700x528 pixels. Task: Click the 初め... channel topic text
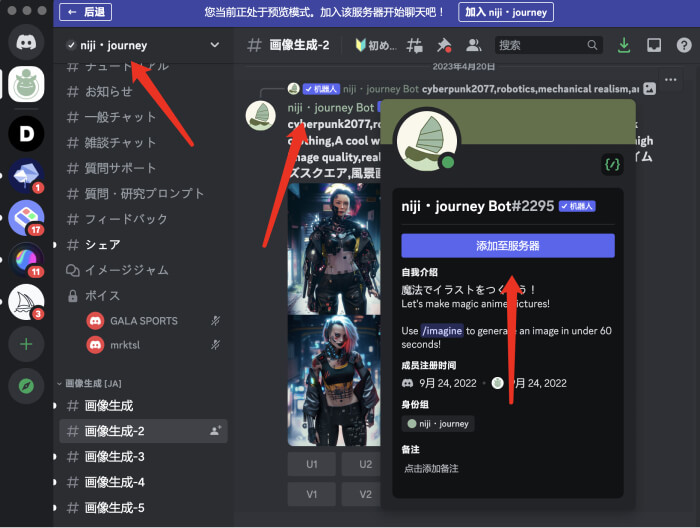pyautogui.click(x=376, y=45)
